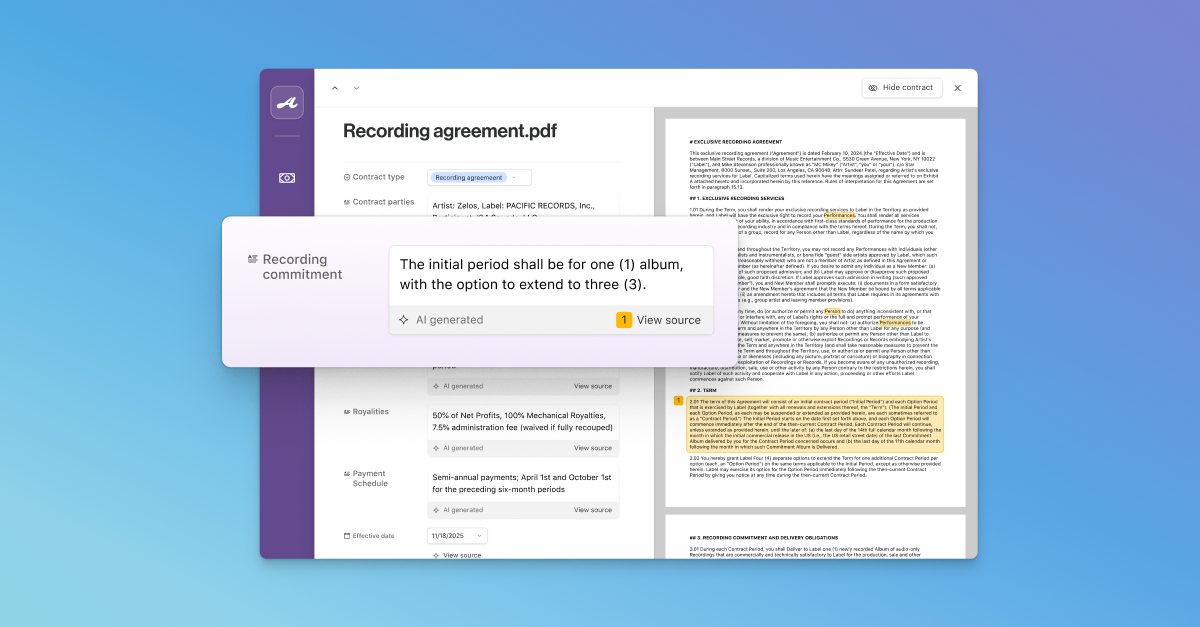Click the yellow marker 1 beside the Term paragraph
Image resolution: width=1200 pixels, height=627 pixels.
[x=678, y=400]
